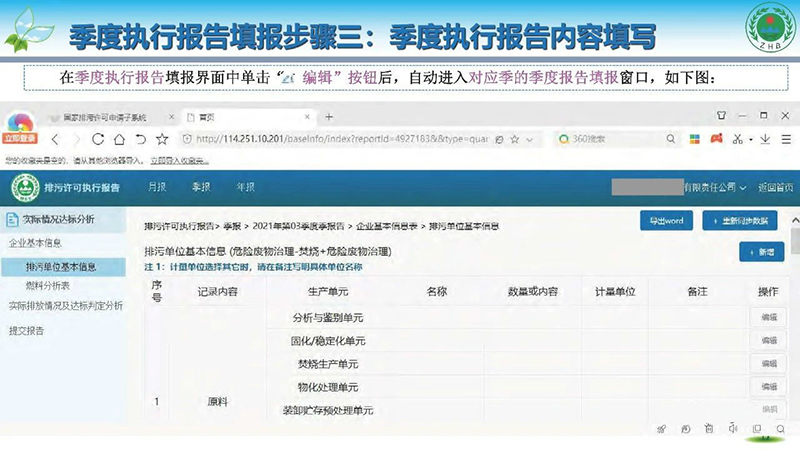The height and width of the screenshot is (450, 800).
Task: Open the 年报 menu tab
Action: pyautogui.click(x=244, y=187)
